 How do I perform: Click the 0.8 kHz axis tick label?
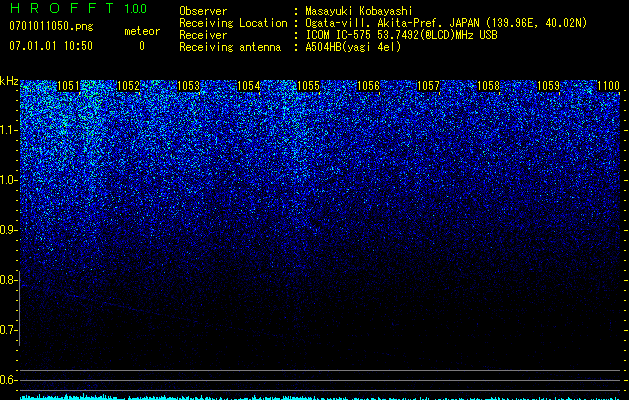click(7, 280)
